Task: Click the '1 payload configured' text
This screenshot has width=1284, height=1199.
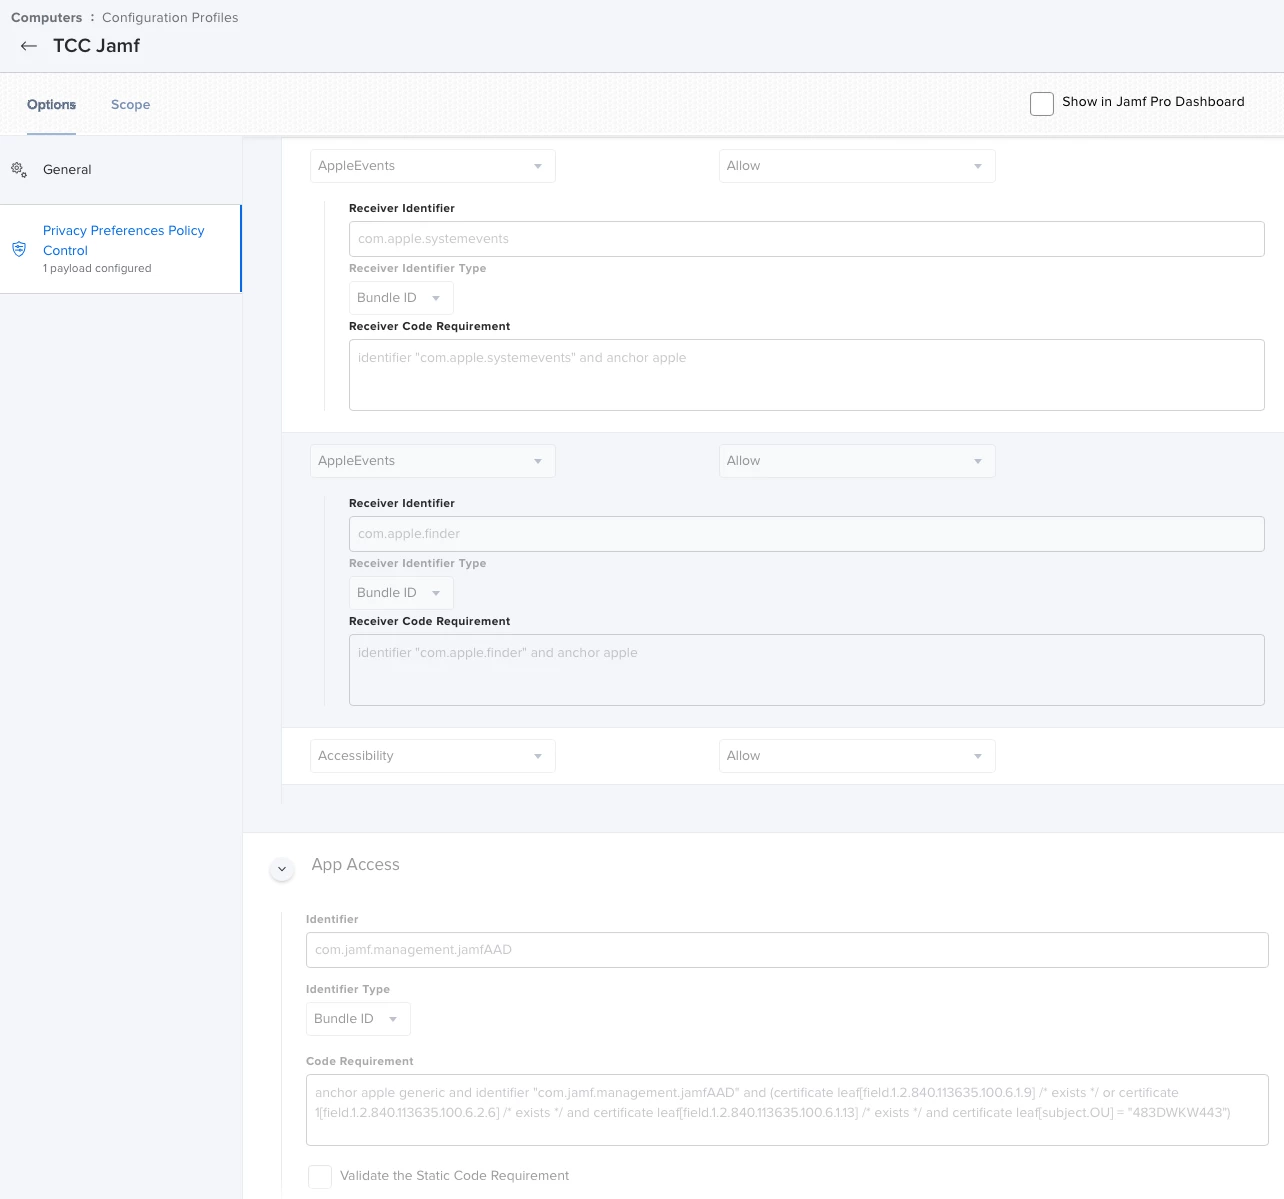Action: point(97,269)
